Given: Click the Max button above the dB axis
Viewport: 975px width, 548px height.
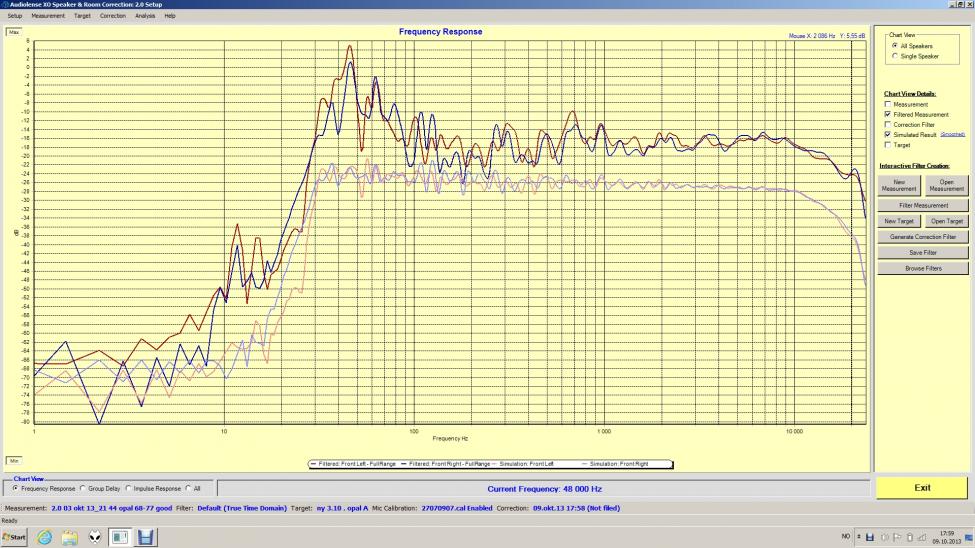Looking at the screenshot, I should pyautogui.click(x=14, y=32).
